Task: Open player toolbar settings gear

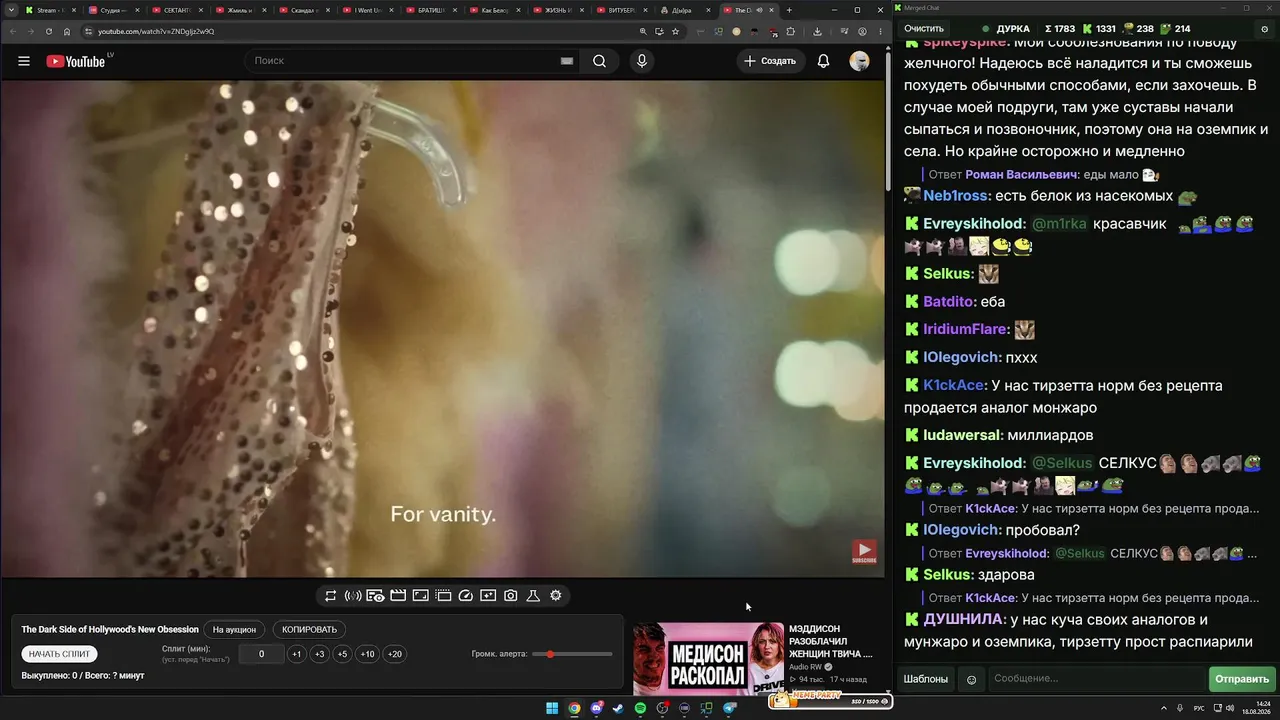Action: 556,596
